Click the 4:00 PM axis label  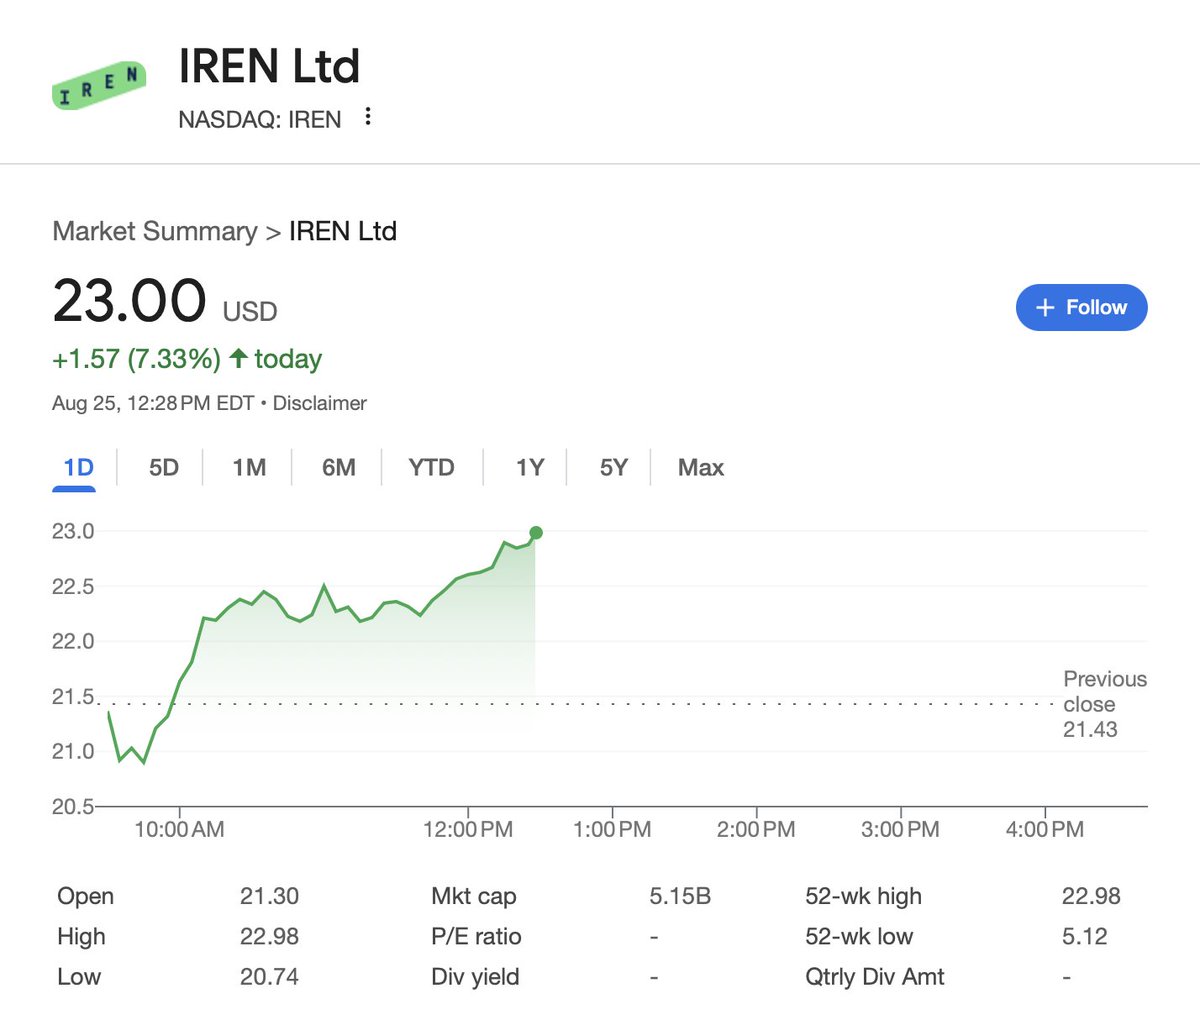pos(1045,829)
